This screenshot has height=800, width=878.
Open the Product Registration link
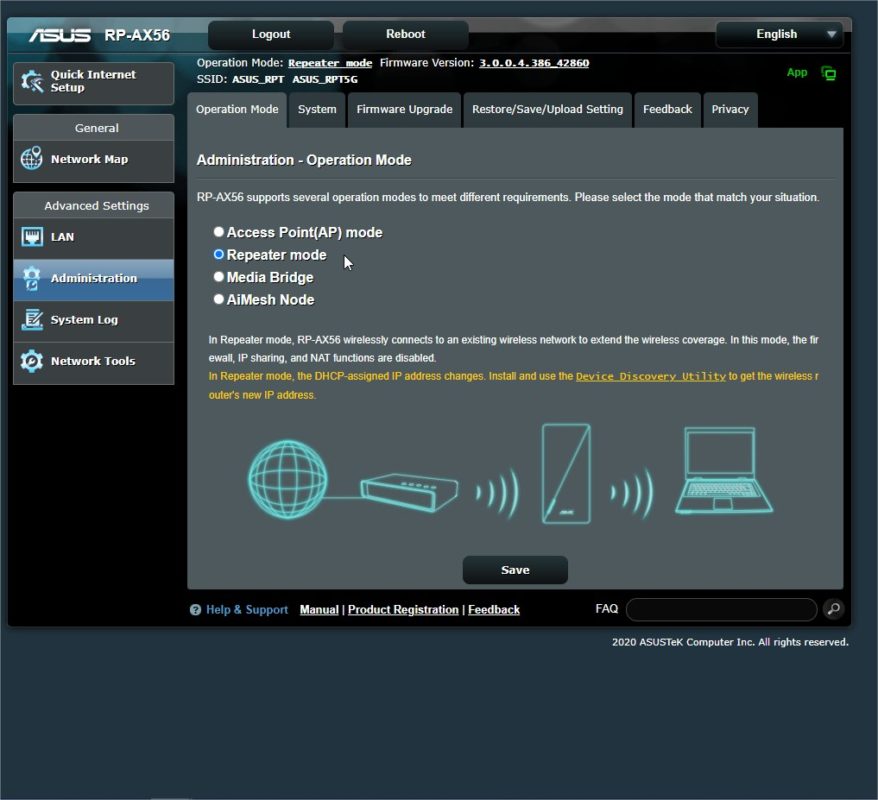(403, 610)
